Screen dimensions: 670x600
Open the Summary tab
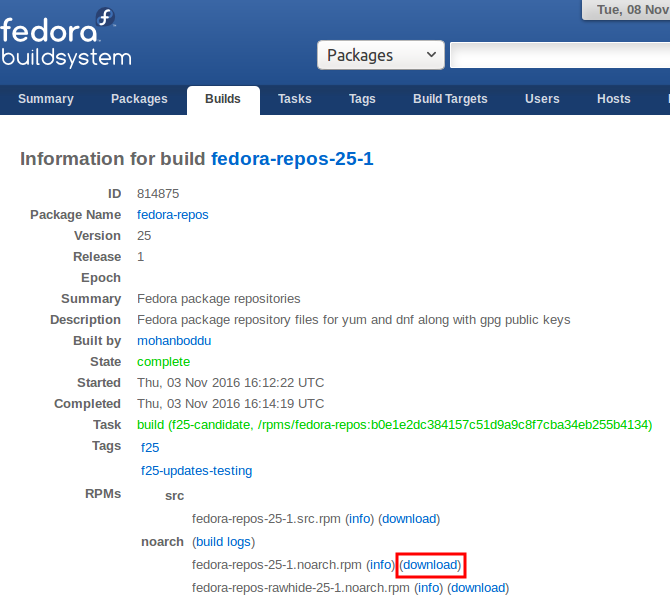[46, 99]
